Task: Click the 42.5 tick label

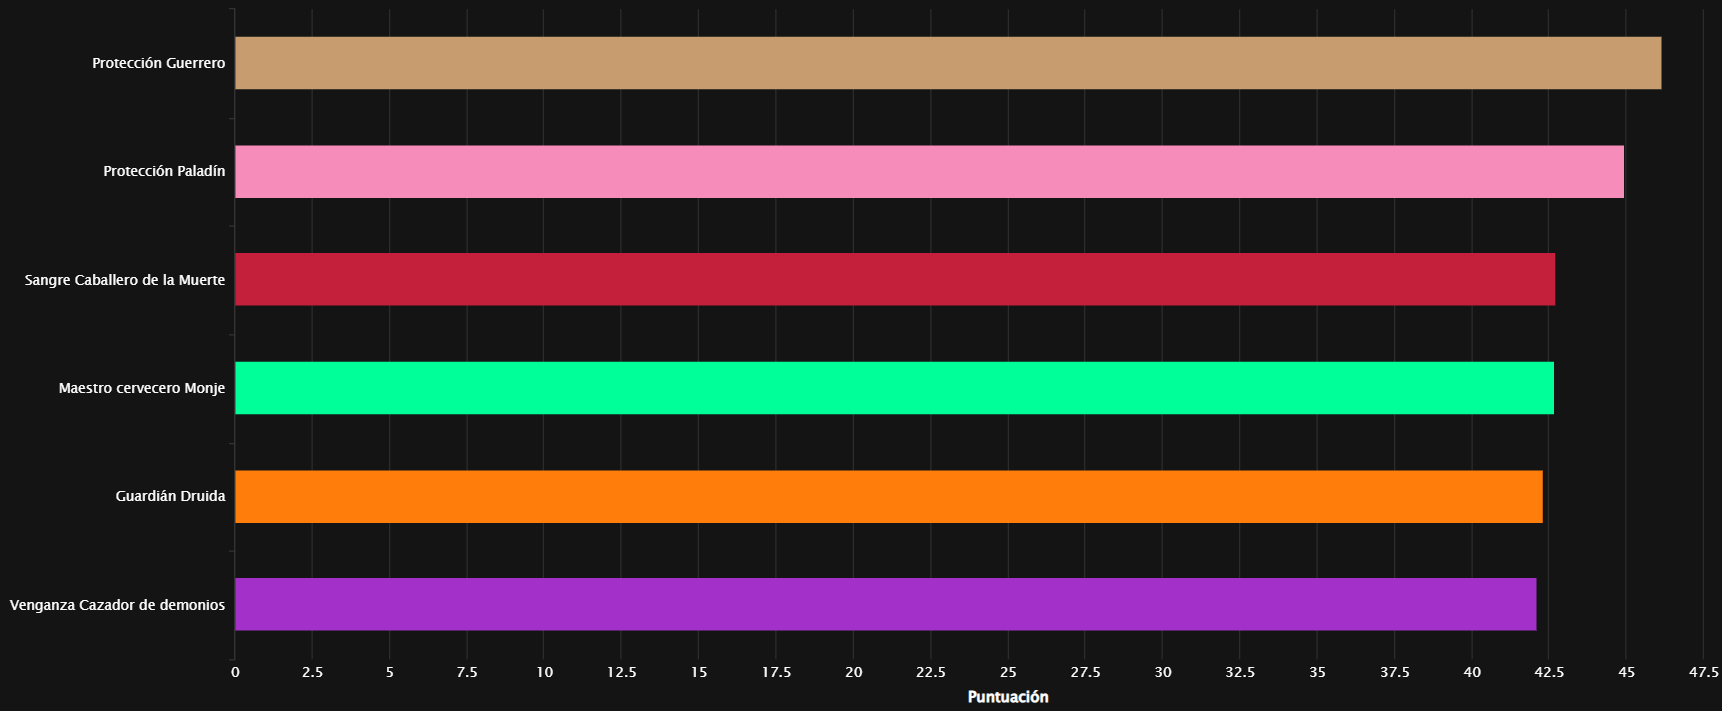Action: pos(1549,672)
